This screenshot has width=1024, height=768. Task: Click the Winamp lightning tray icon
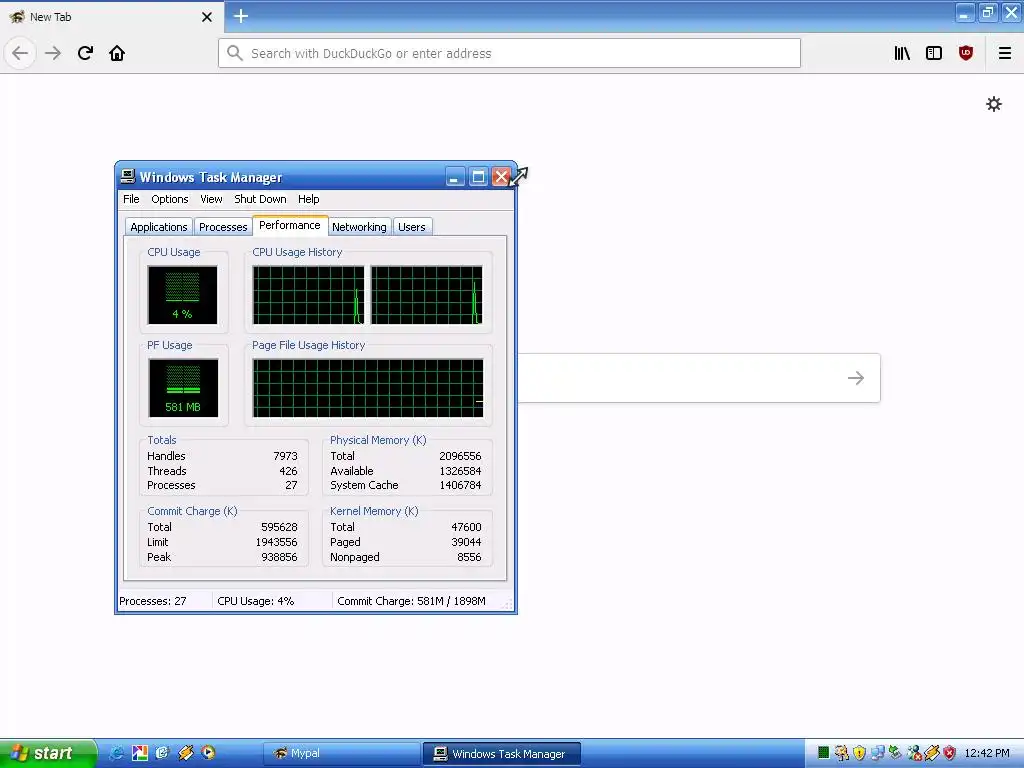click(932, 753)
